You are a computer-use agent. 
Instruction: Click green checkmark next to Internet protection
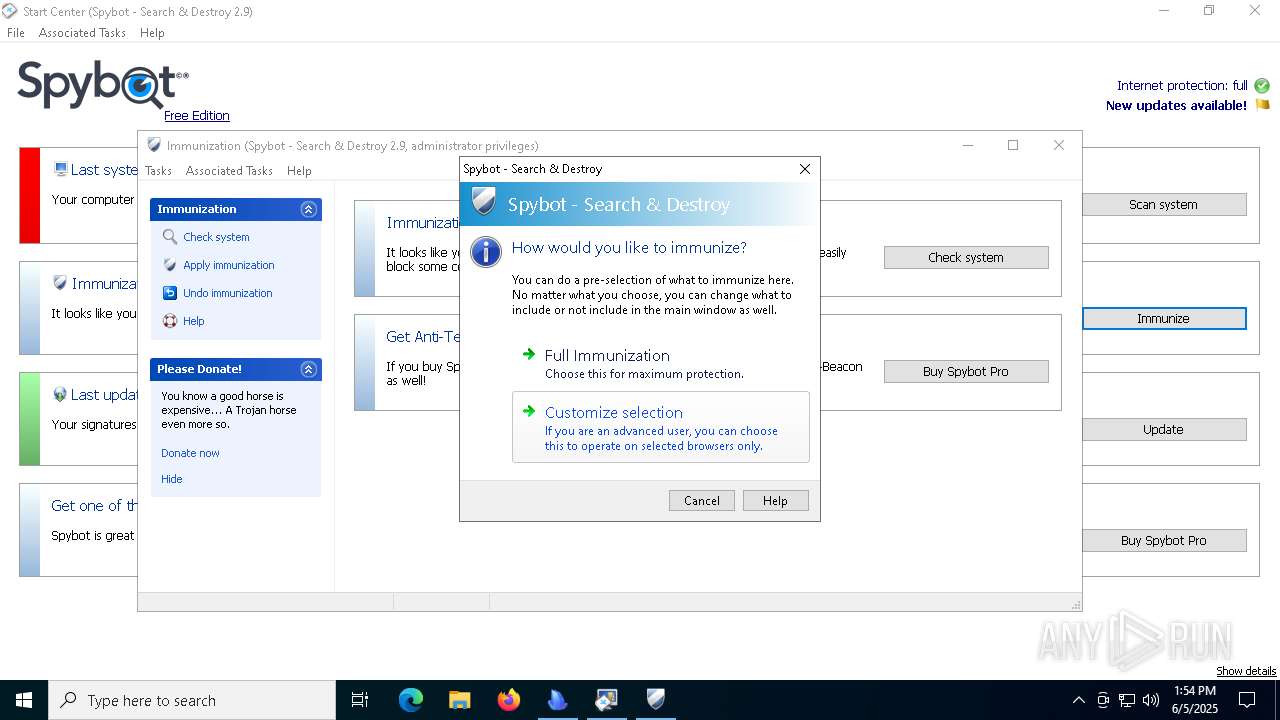[1262, 86]
